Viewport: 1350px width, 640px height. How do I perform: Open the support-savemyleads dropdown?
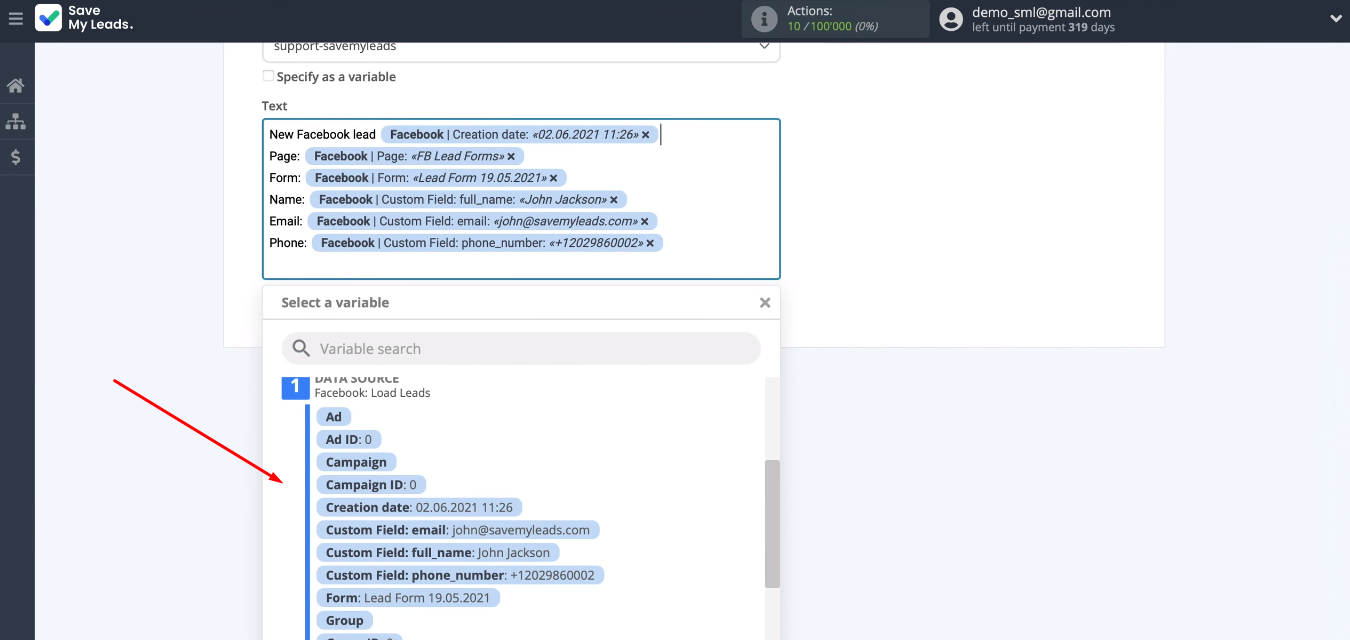[521, 46]
